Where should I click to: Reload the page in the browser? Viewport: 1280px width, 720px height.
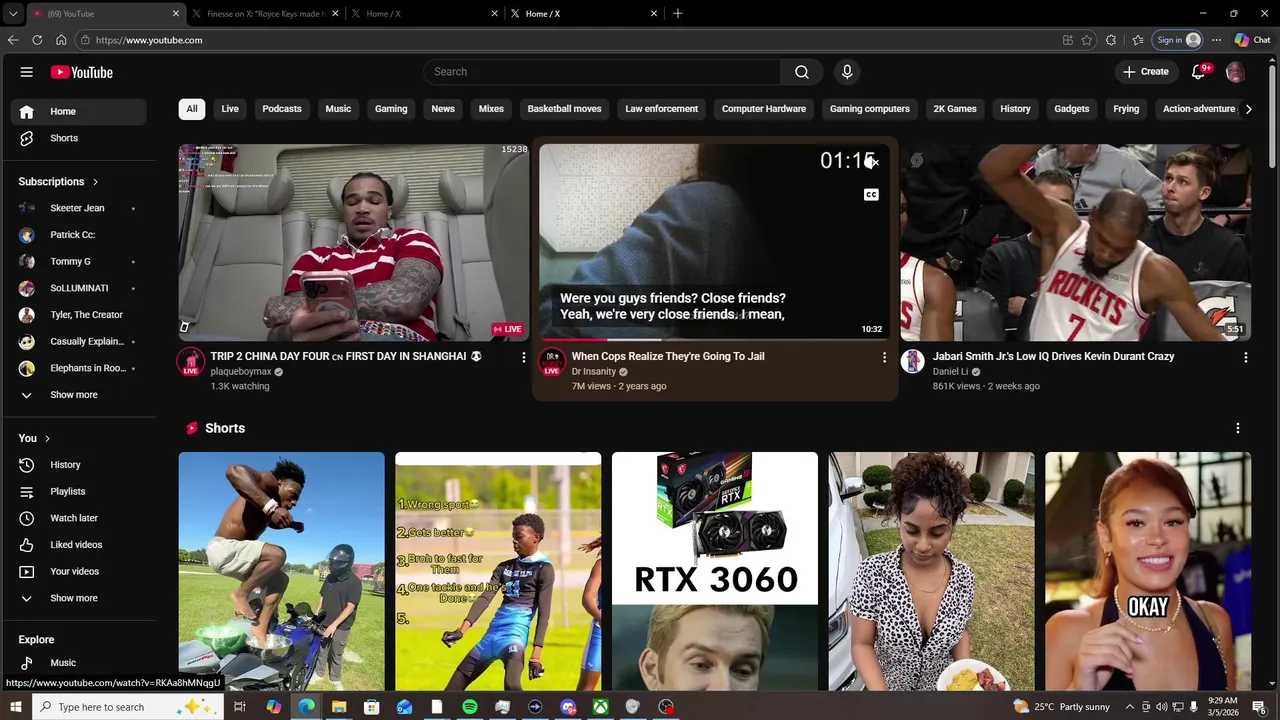coord(37,40)
